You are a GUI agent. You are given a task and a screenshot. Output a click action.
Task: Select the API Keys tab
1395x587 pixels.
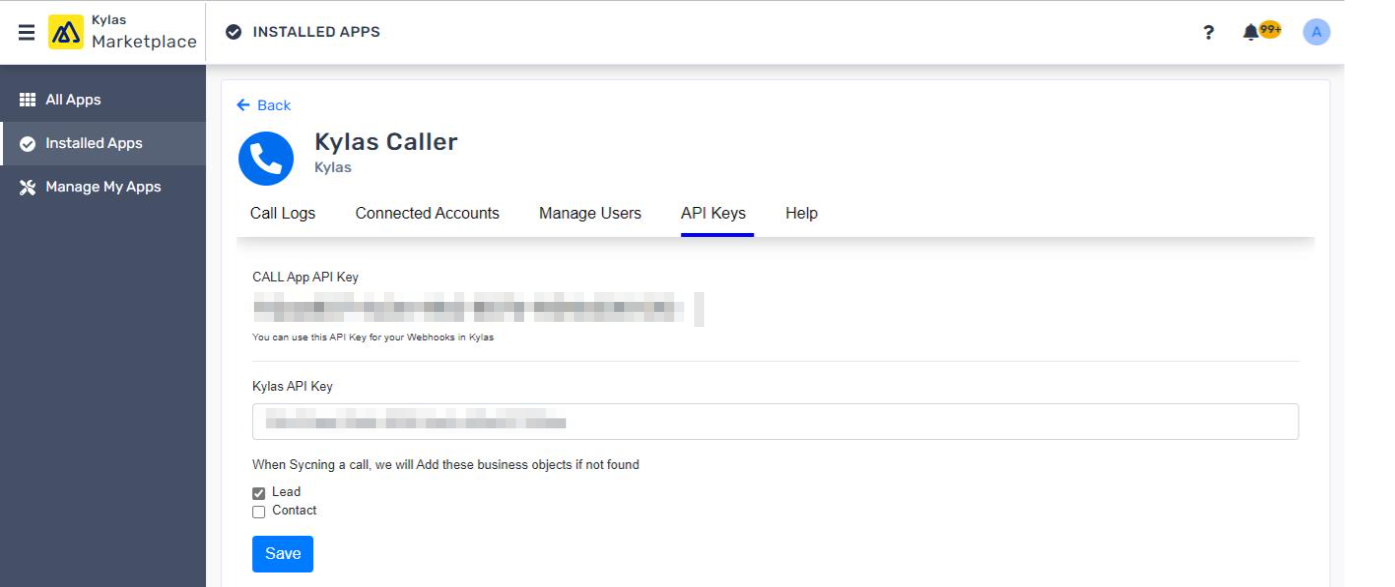click(x=713, y=213)
